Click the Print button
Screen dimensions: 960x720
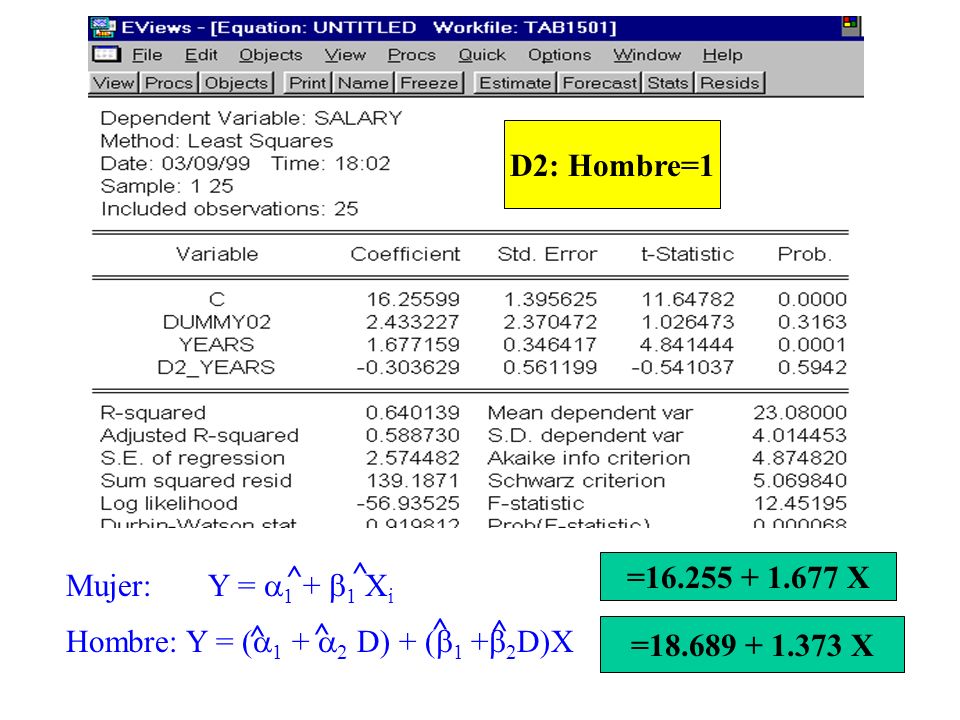pos(307,83)
